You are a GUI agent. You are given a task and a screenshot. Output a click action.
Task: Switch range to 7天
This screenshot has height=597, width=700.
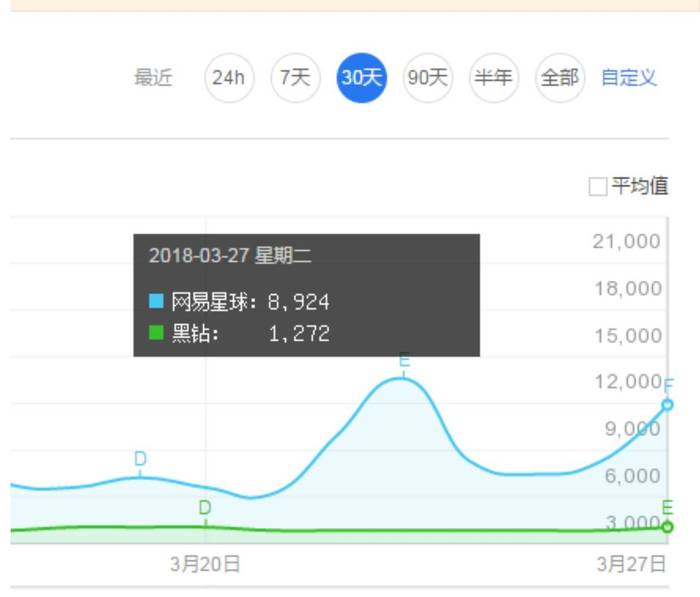(x=294, y=78)
